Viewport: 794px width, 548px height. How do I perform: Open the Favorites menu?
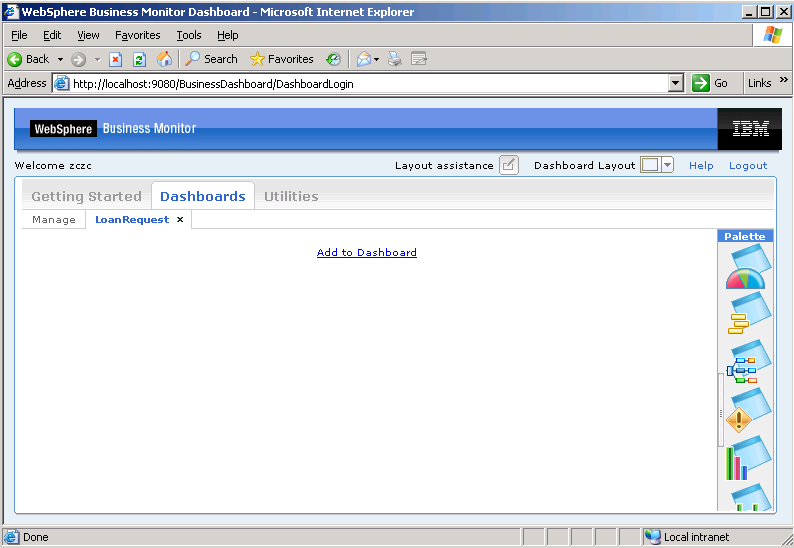pyautogui.click(x=137, y=35)
